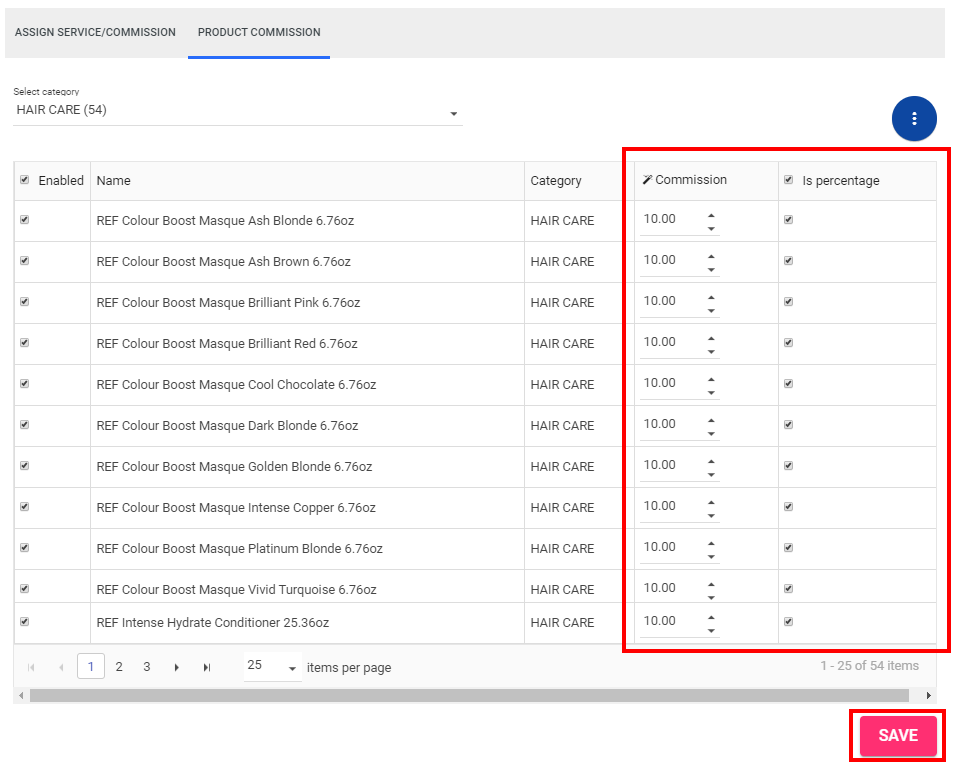Uncheck Enabled for Ash Brown masque
Viewport: 958px width, 762px height.
(25, 261)
